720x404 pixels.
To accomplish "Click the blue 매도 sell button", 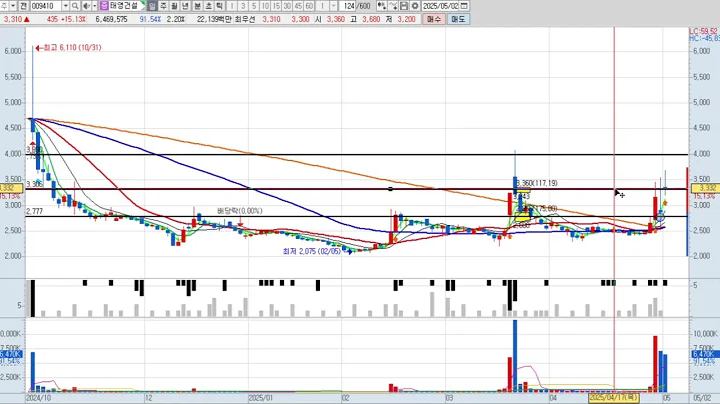I will point(458,19).
